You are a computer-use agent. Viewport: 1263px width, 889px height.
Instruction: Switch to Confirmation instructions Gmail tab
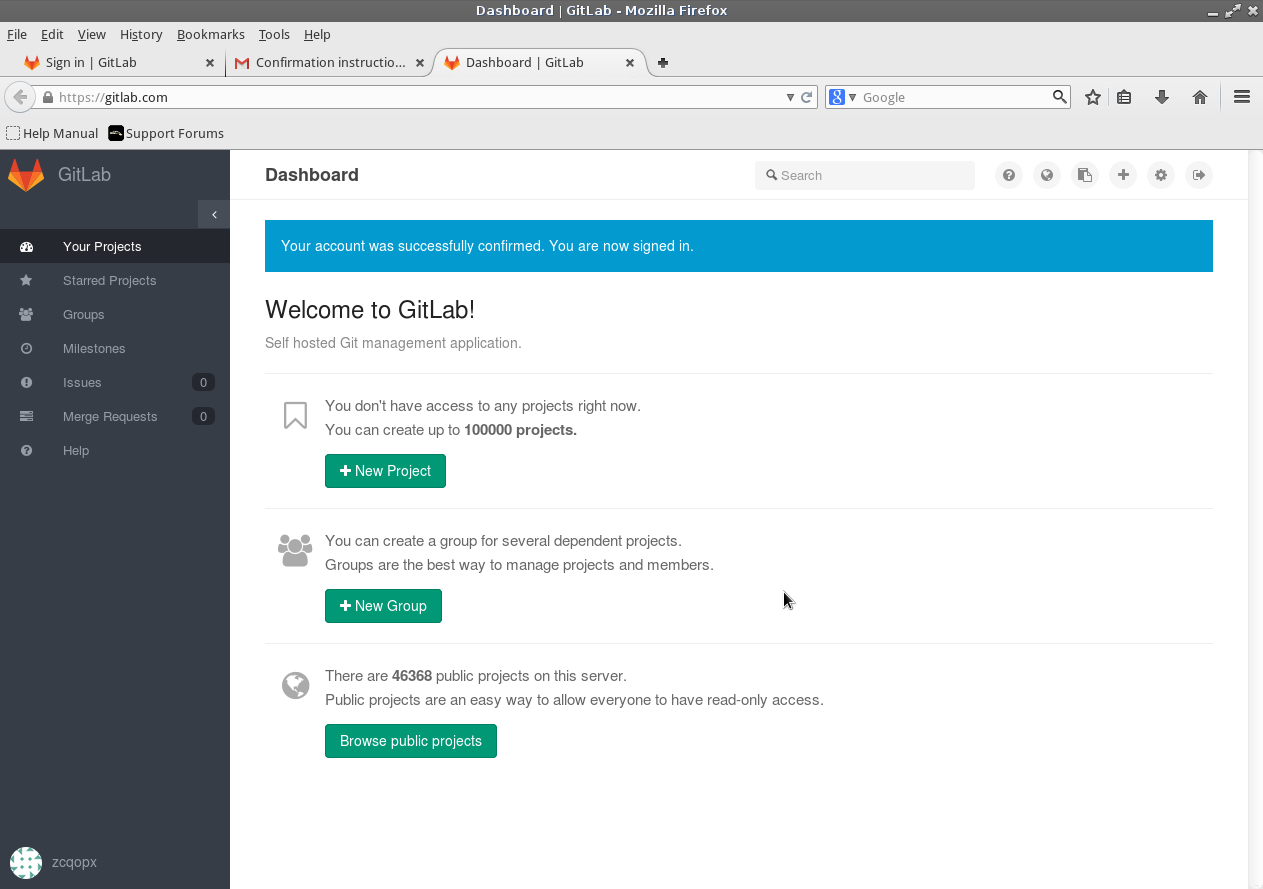click(x=328, y=62)
